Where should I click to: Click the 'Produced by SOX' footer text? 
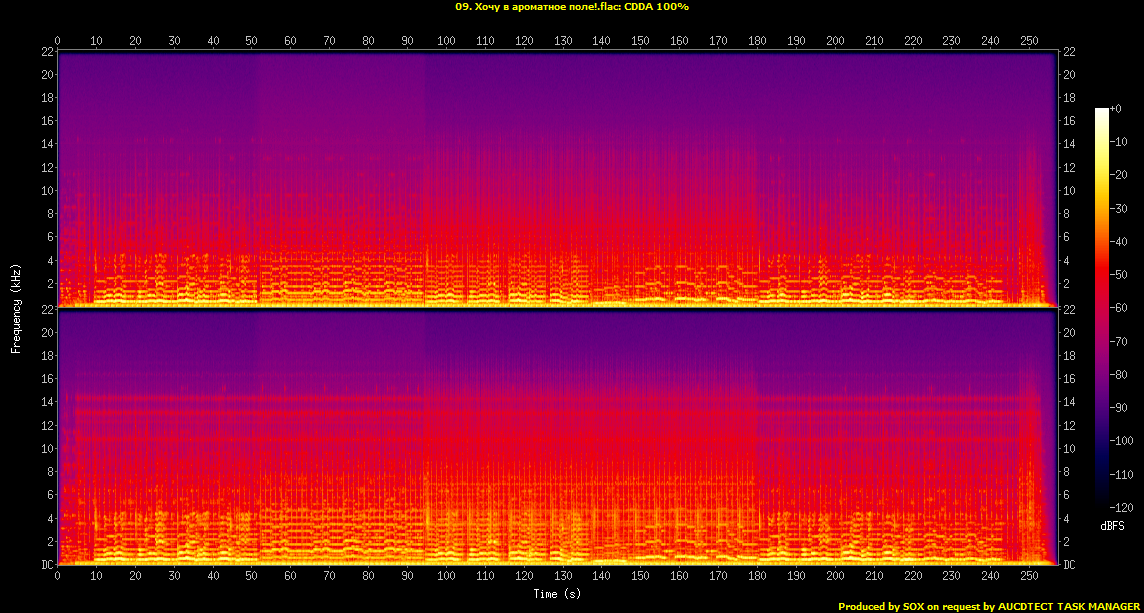[x=882, y=606]
